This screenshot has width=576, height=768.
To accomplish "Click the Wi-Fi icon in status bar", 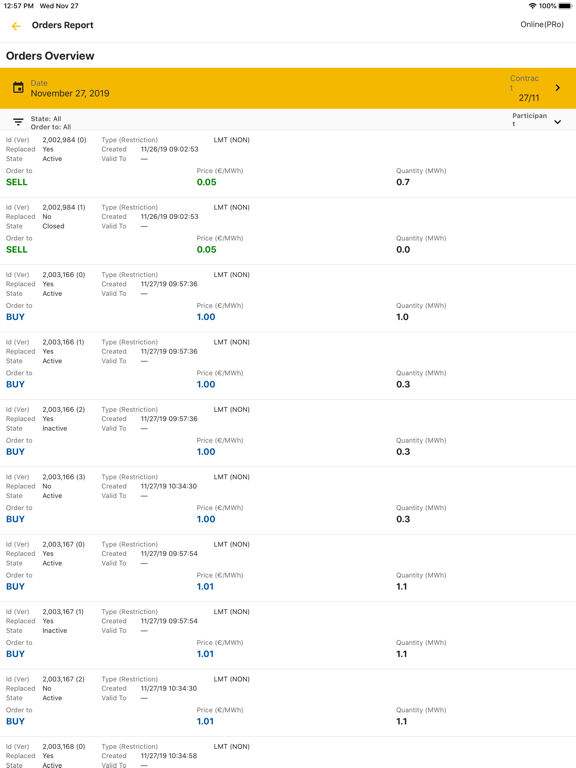I will tap(532, 6).
